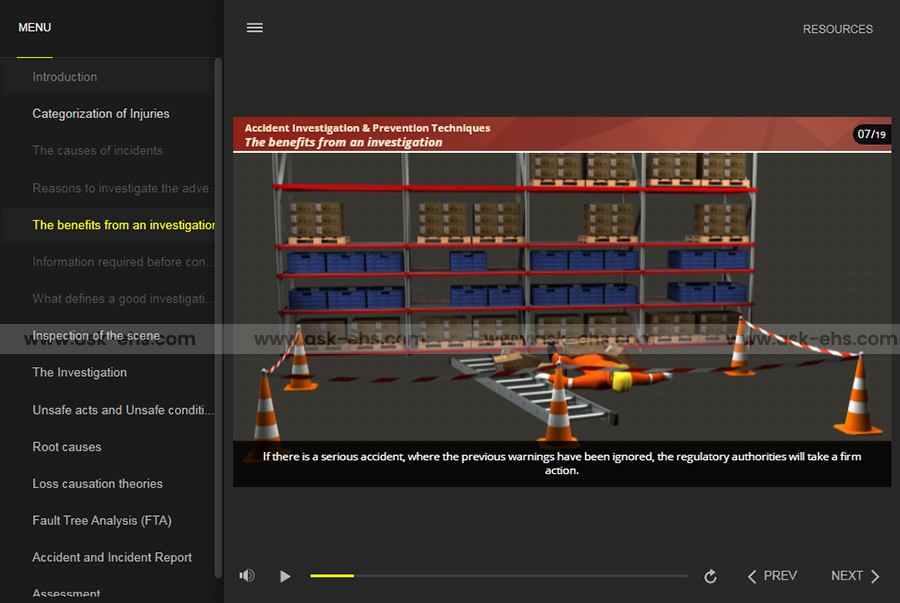
Task: Open Root causes lesson
Action: coord(67,447)
